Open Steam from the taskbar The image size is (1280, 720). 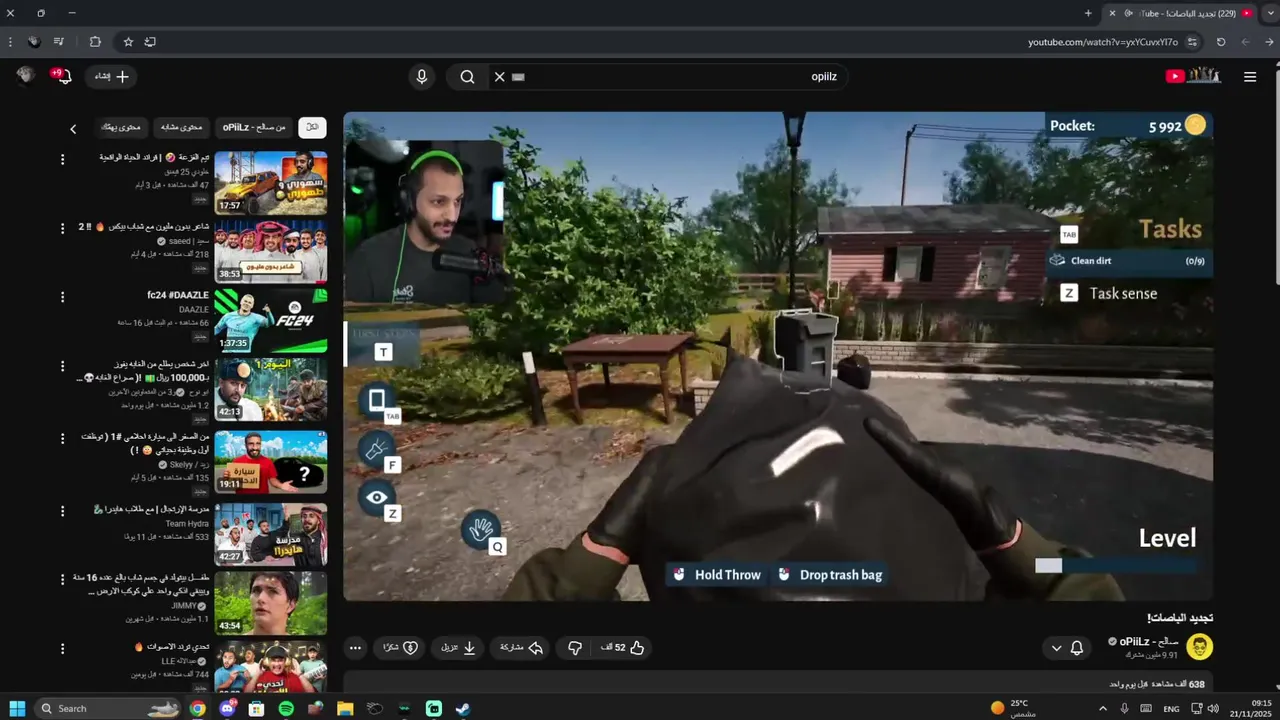click(x=463, y=708)
